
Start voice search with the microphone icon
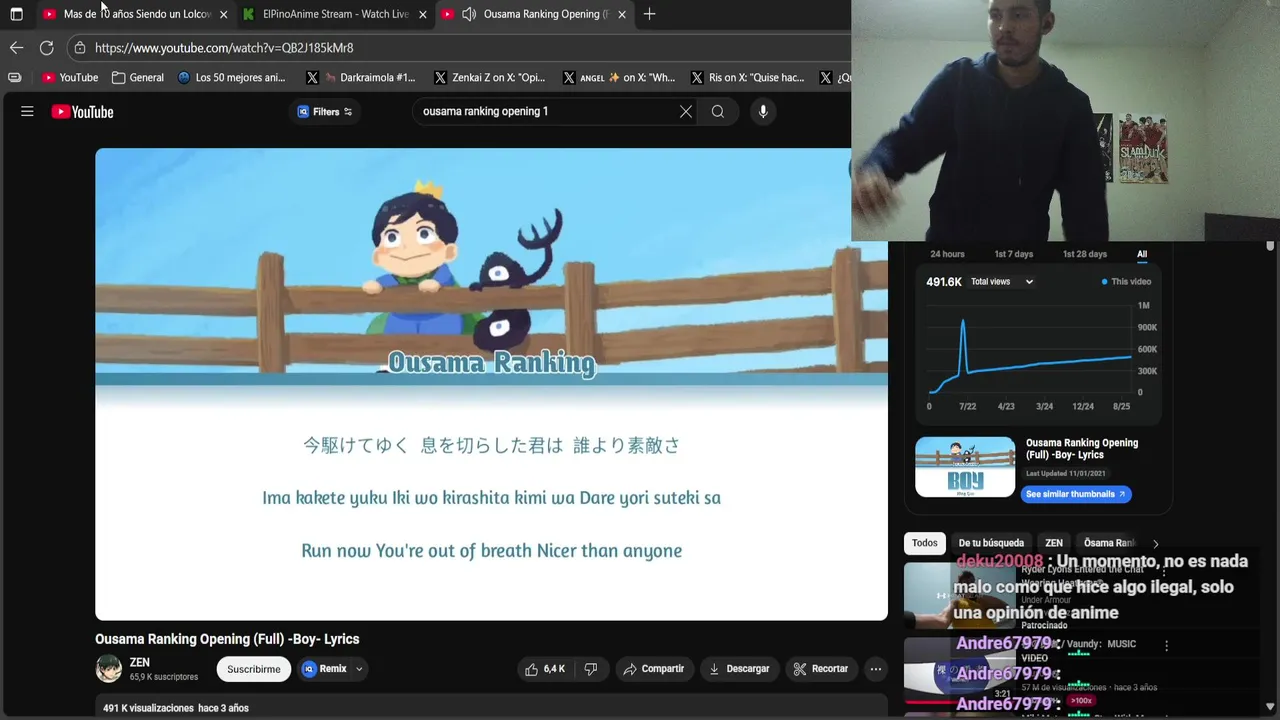[x=763, y=111]
